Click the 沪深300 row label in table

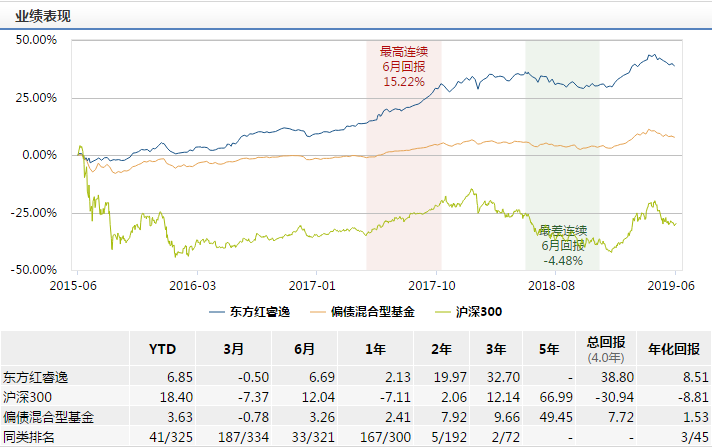27,397
